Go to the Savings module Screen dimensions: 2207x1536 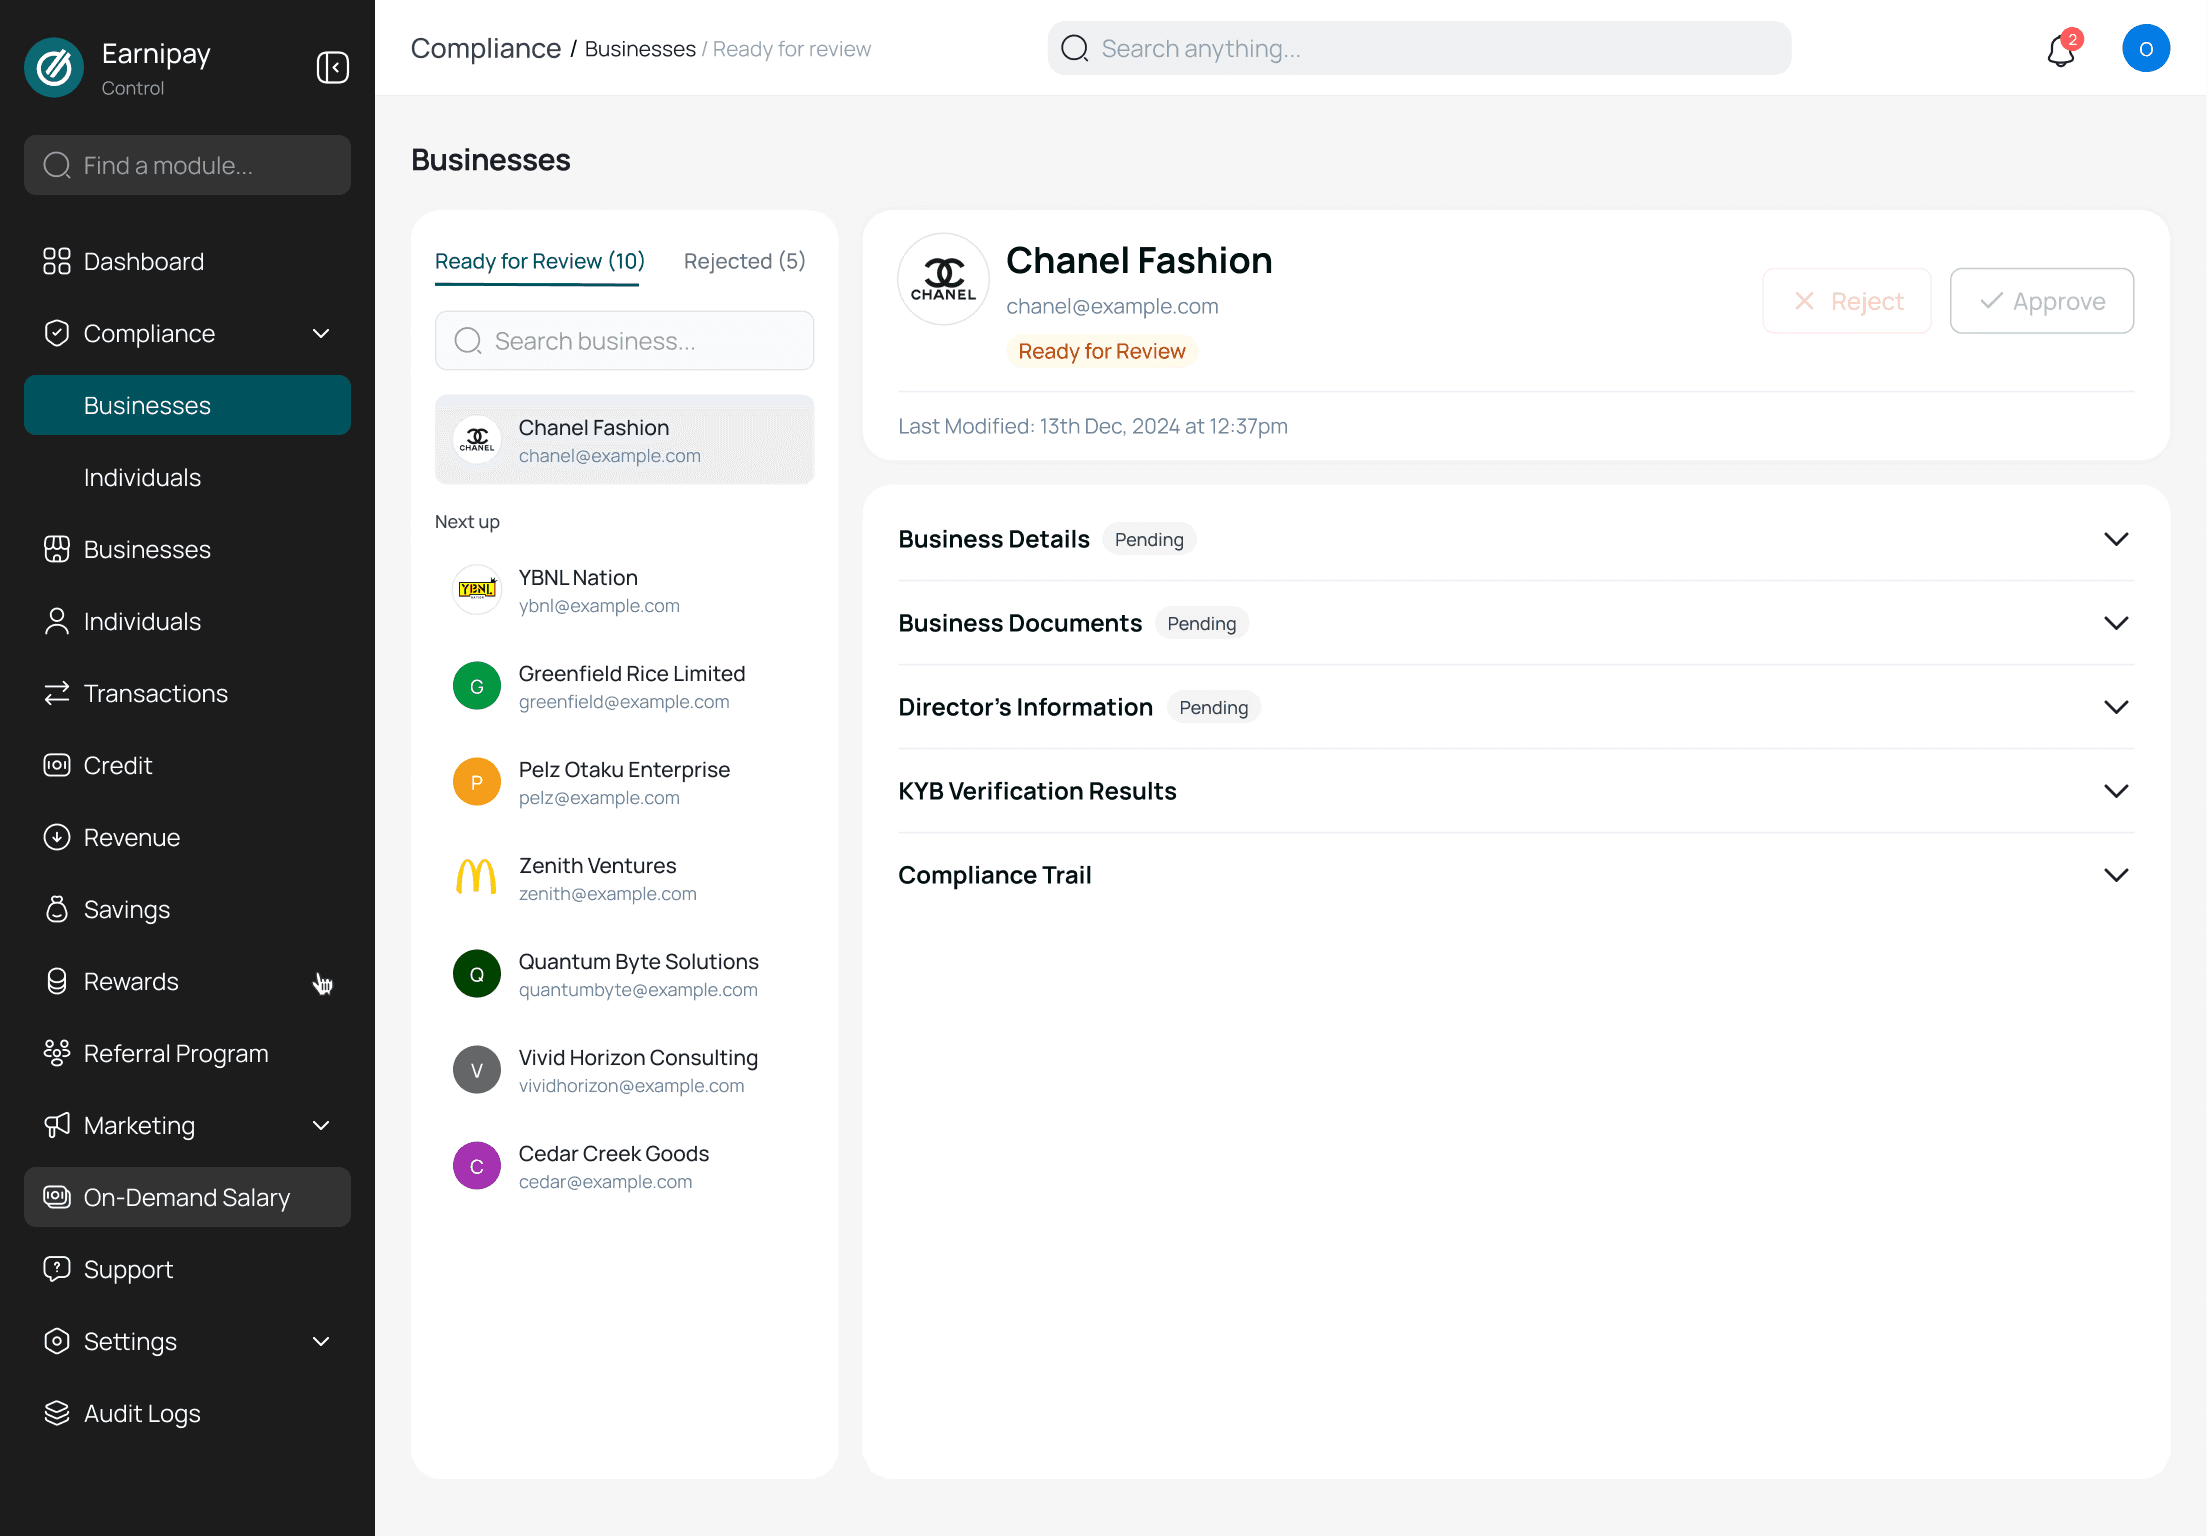126,909
